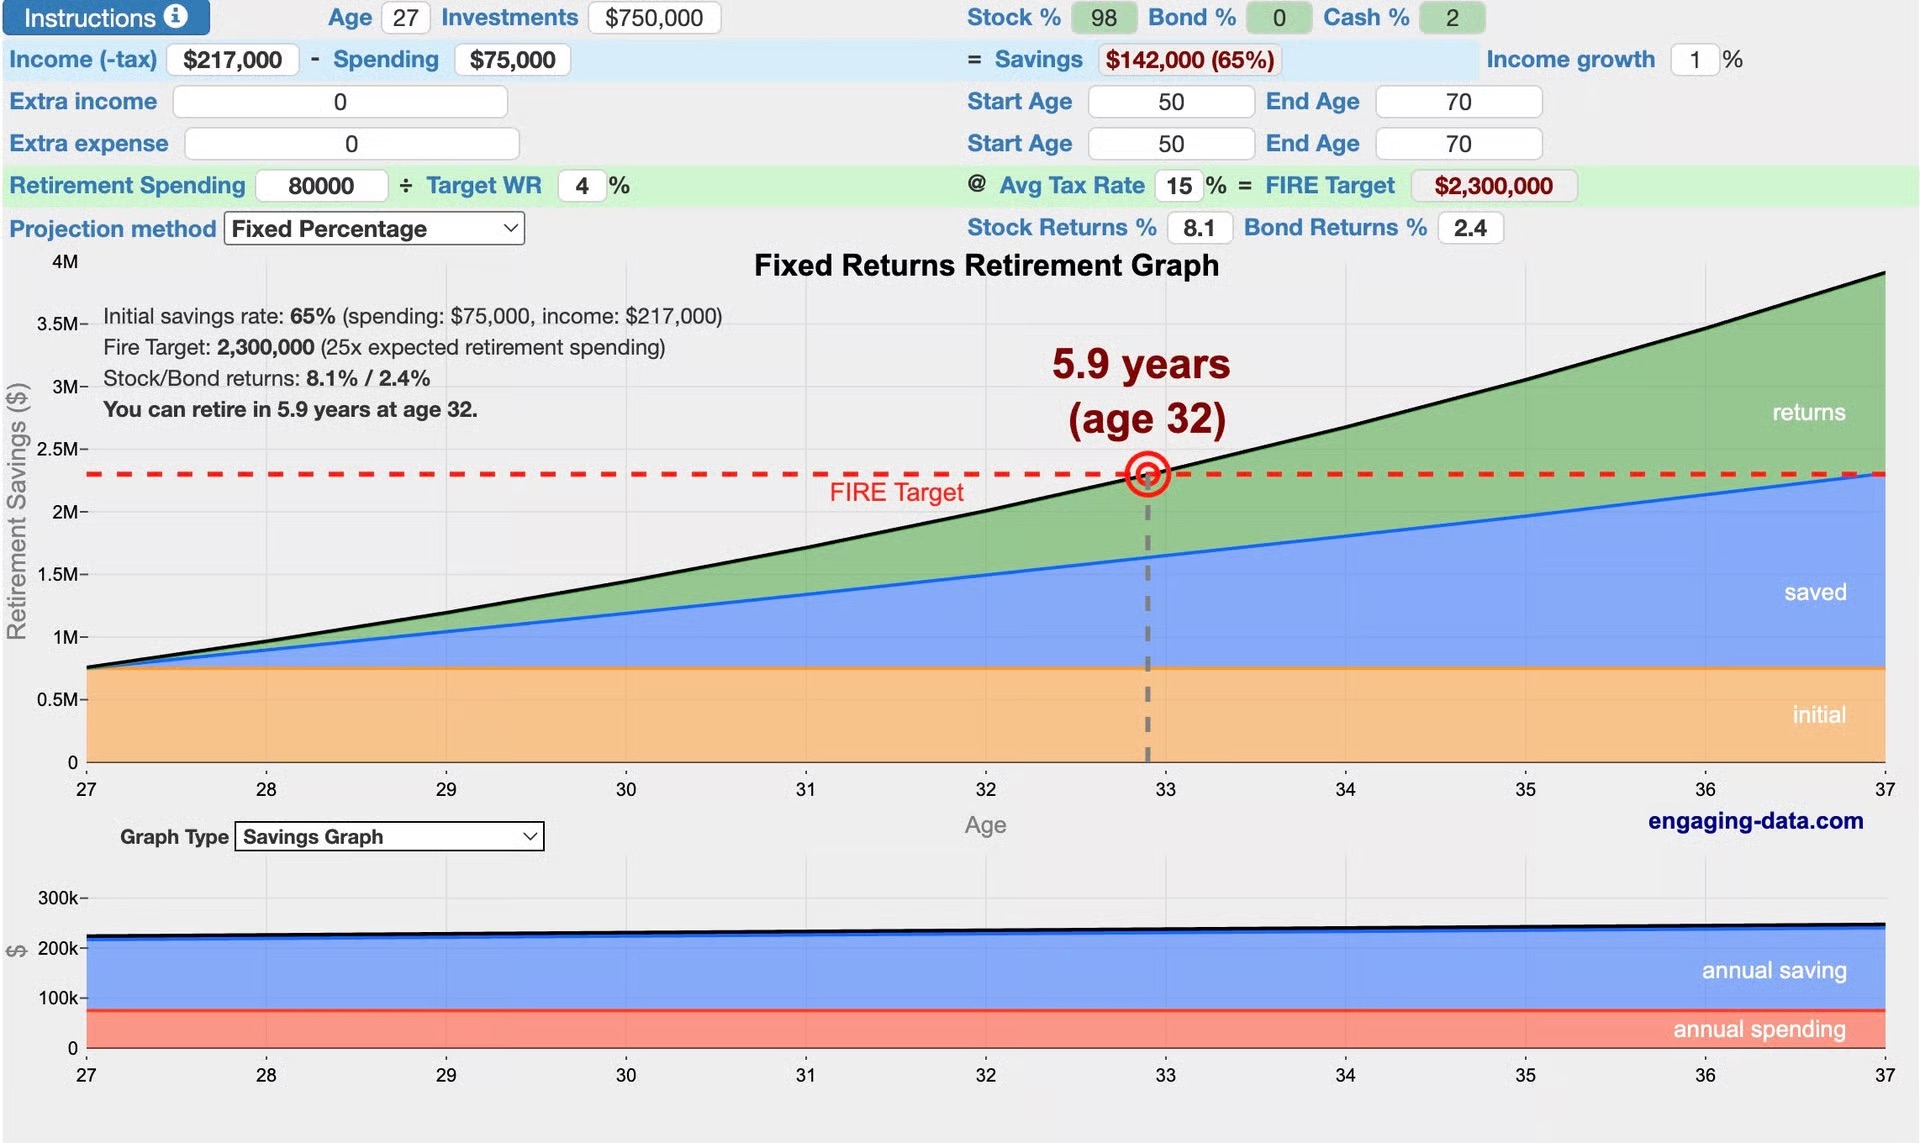Click the 'saved' blue area label

coord(1815,592)
